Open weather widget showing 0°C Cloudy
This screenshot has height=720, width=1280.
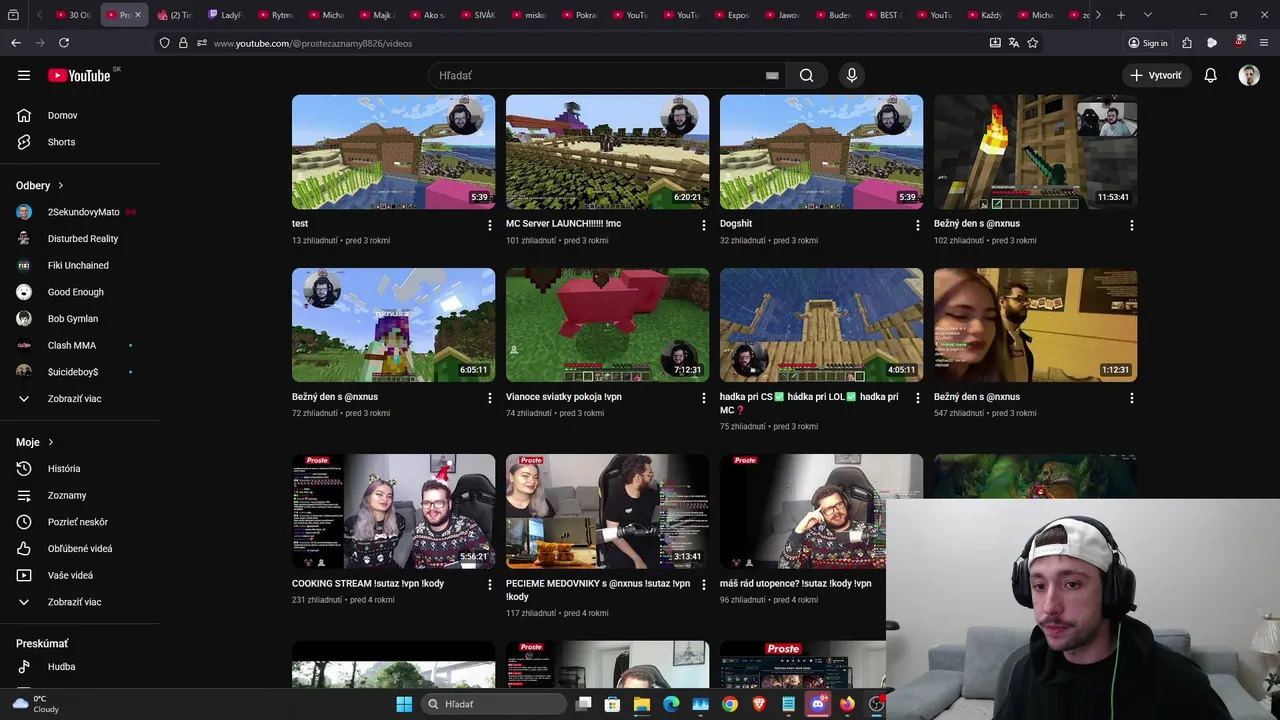pyautogui.click(x=38, y=704)
